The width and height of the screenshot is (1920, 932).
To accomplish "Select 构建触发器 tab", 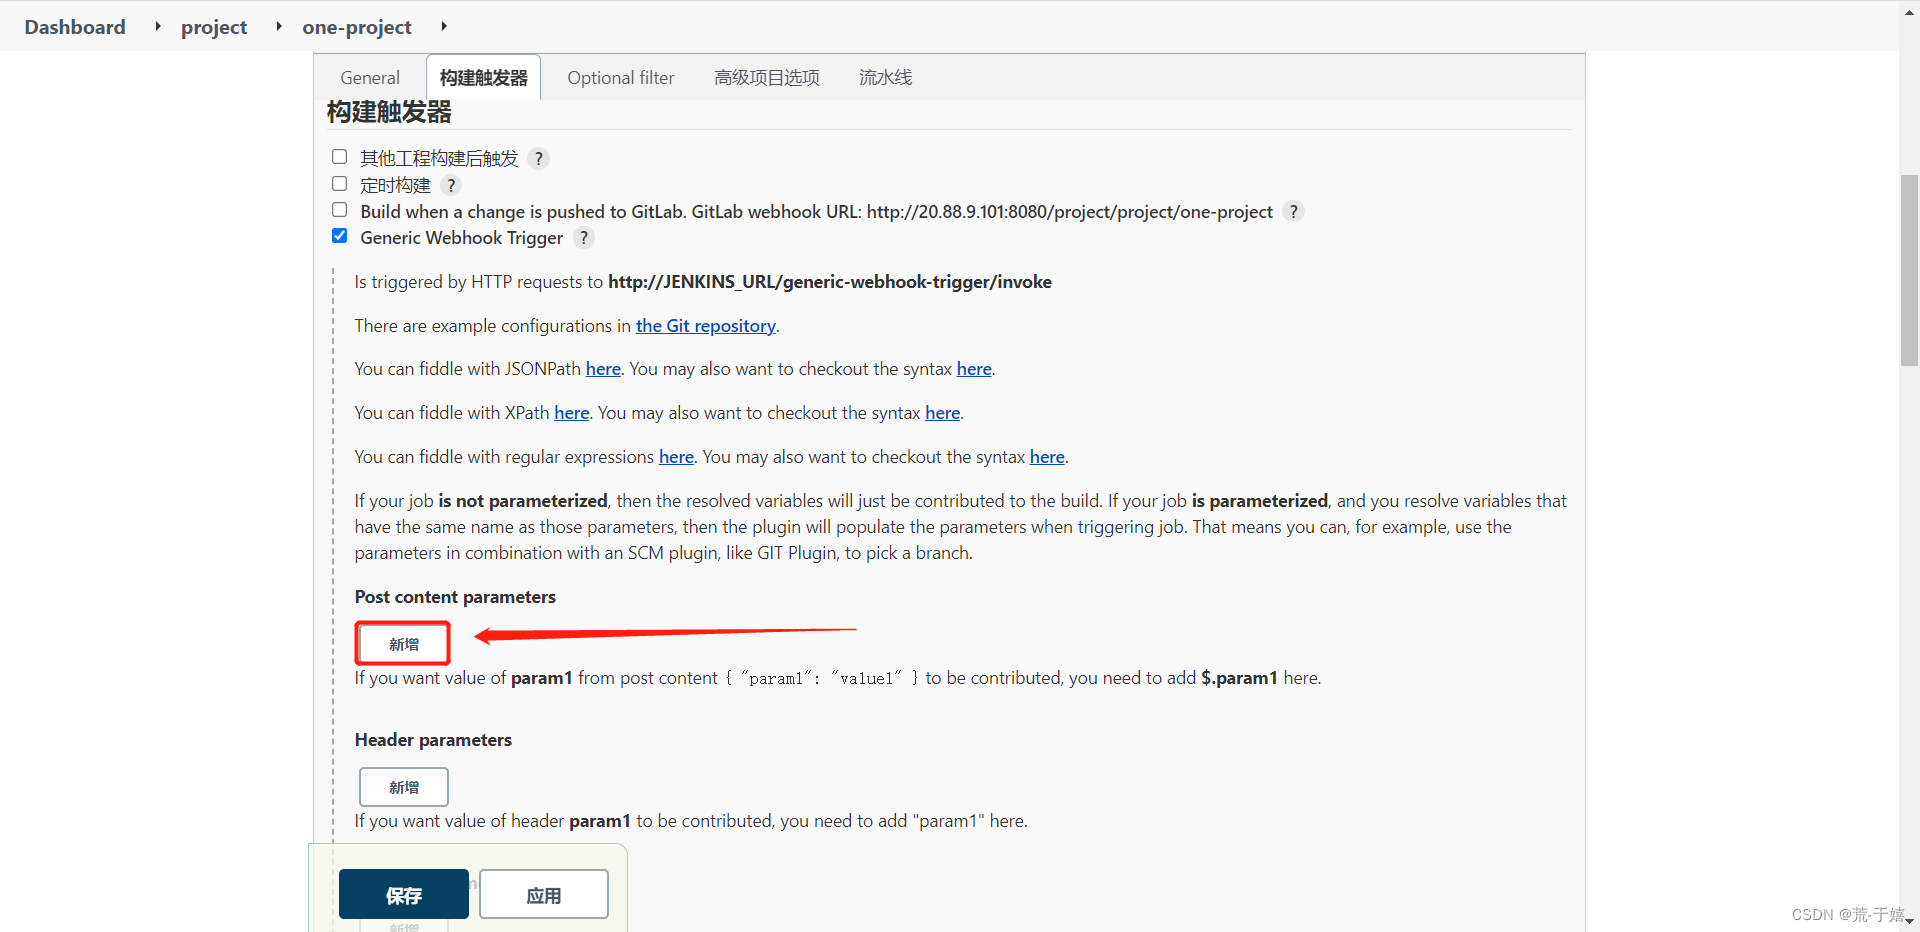I will click(484, 77).
